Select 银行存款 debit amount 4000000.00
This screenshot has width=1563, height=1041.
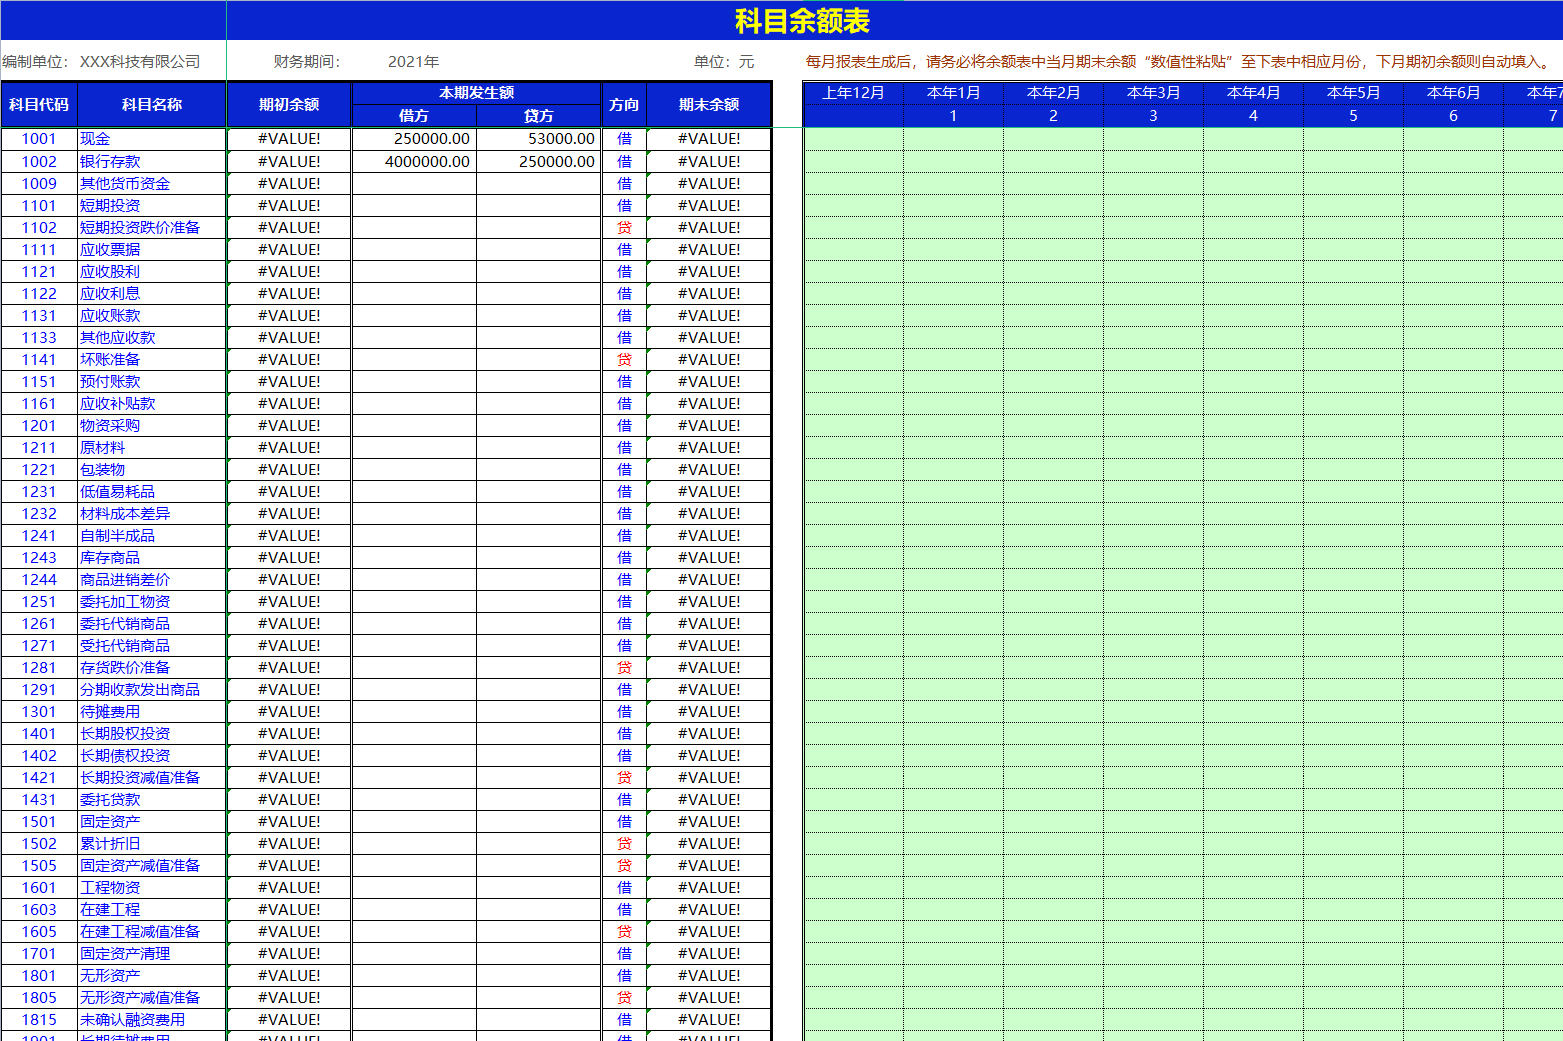414,161
